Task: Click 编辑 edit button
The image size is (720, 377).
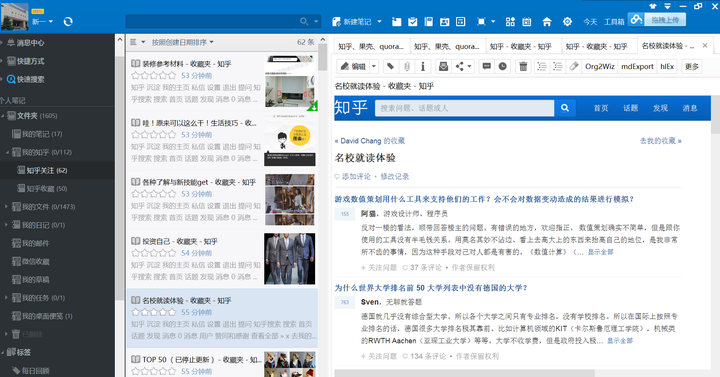Action: tap(354, 67)
